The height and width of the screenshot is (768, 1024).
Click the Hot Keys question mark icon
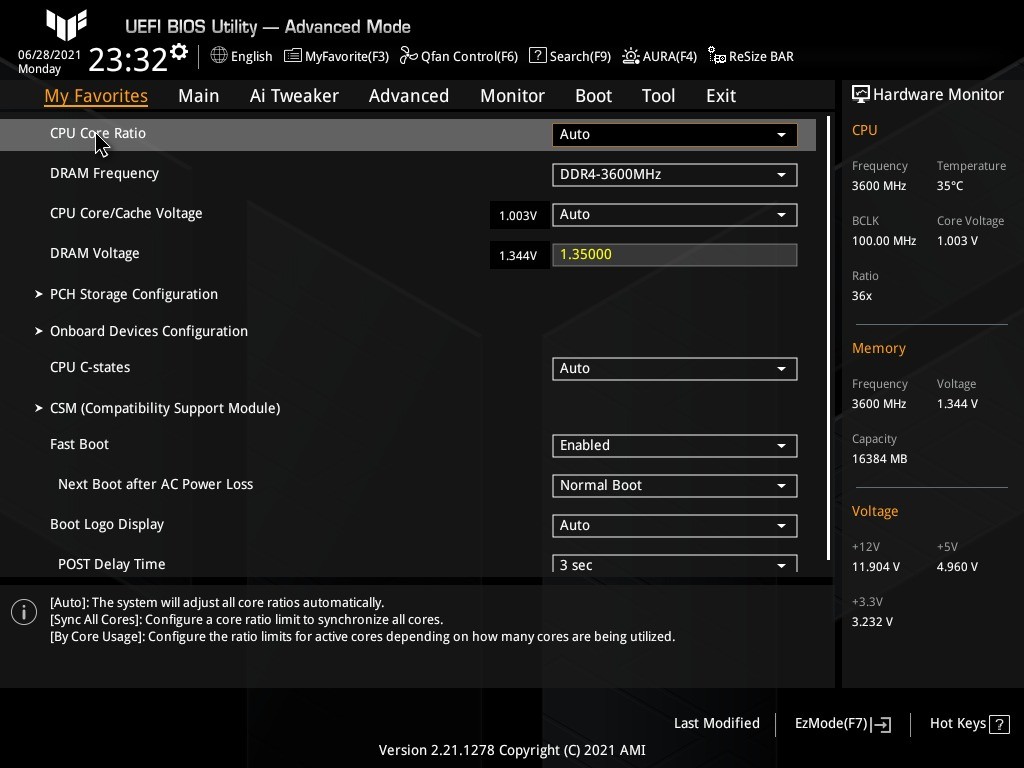click(999, 724)
